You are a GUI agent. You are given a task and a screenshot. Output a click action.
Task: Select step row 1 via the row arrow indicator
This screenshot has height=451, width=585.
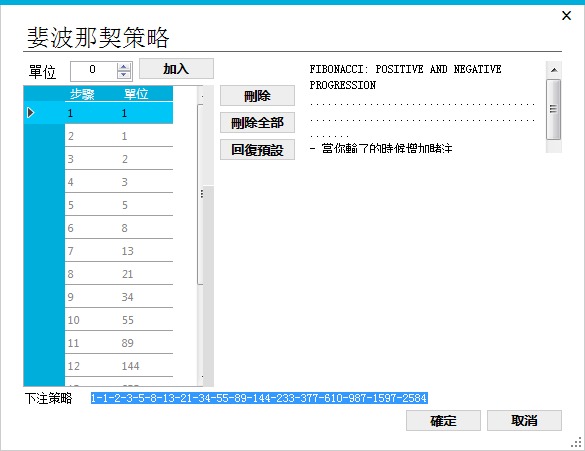(x=31, y=112)
